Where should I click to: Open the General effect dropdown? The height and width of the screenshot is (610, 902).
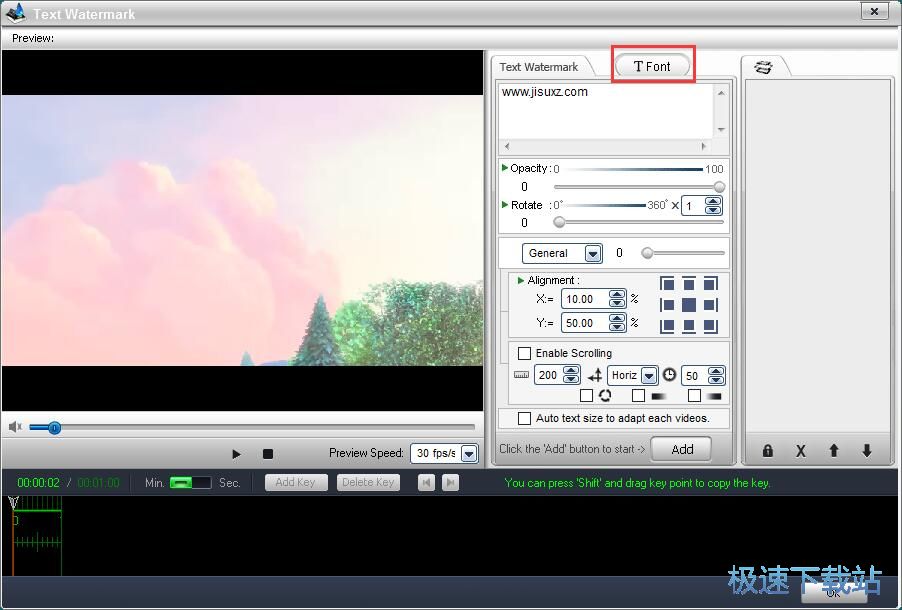[x=593, y=253]
